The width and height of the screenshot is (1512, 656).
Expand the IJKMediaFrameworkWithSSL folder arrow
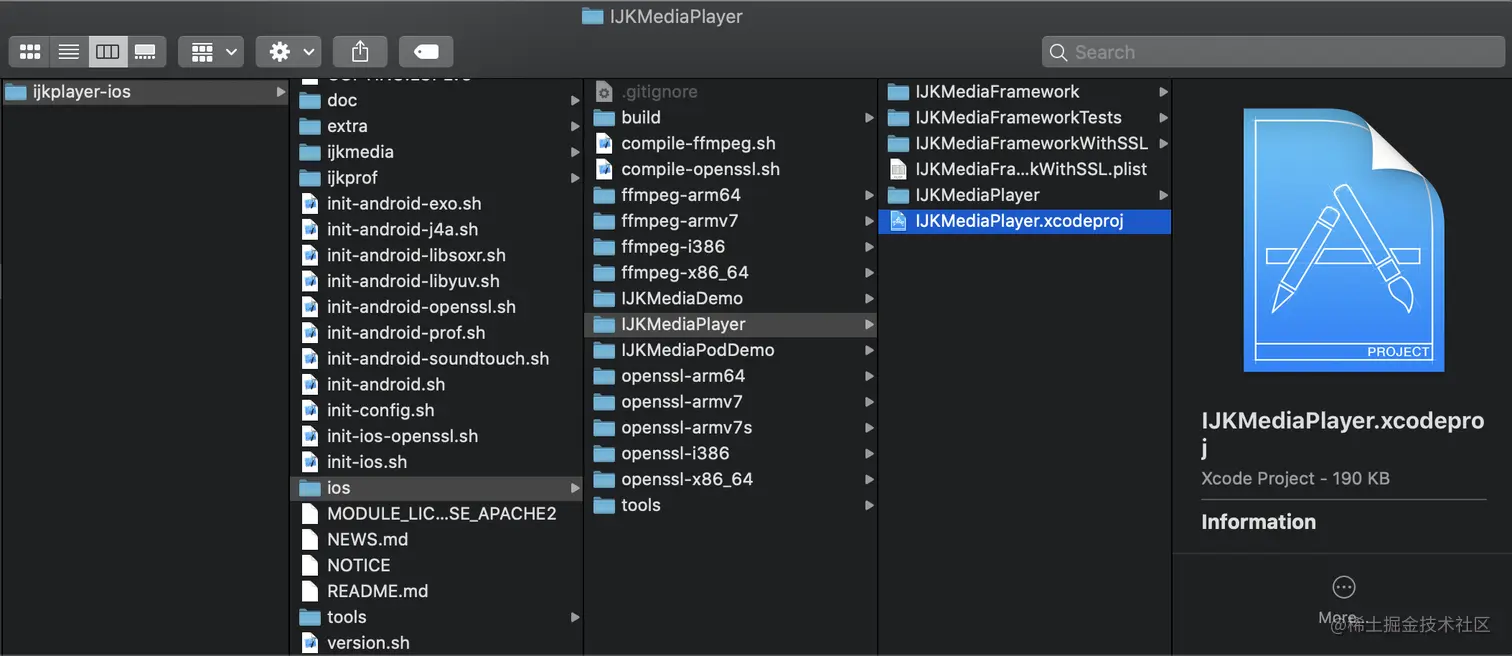[x=1163, y=143]
